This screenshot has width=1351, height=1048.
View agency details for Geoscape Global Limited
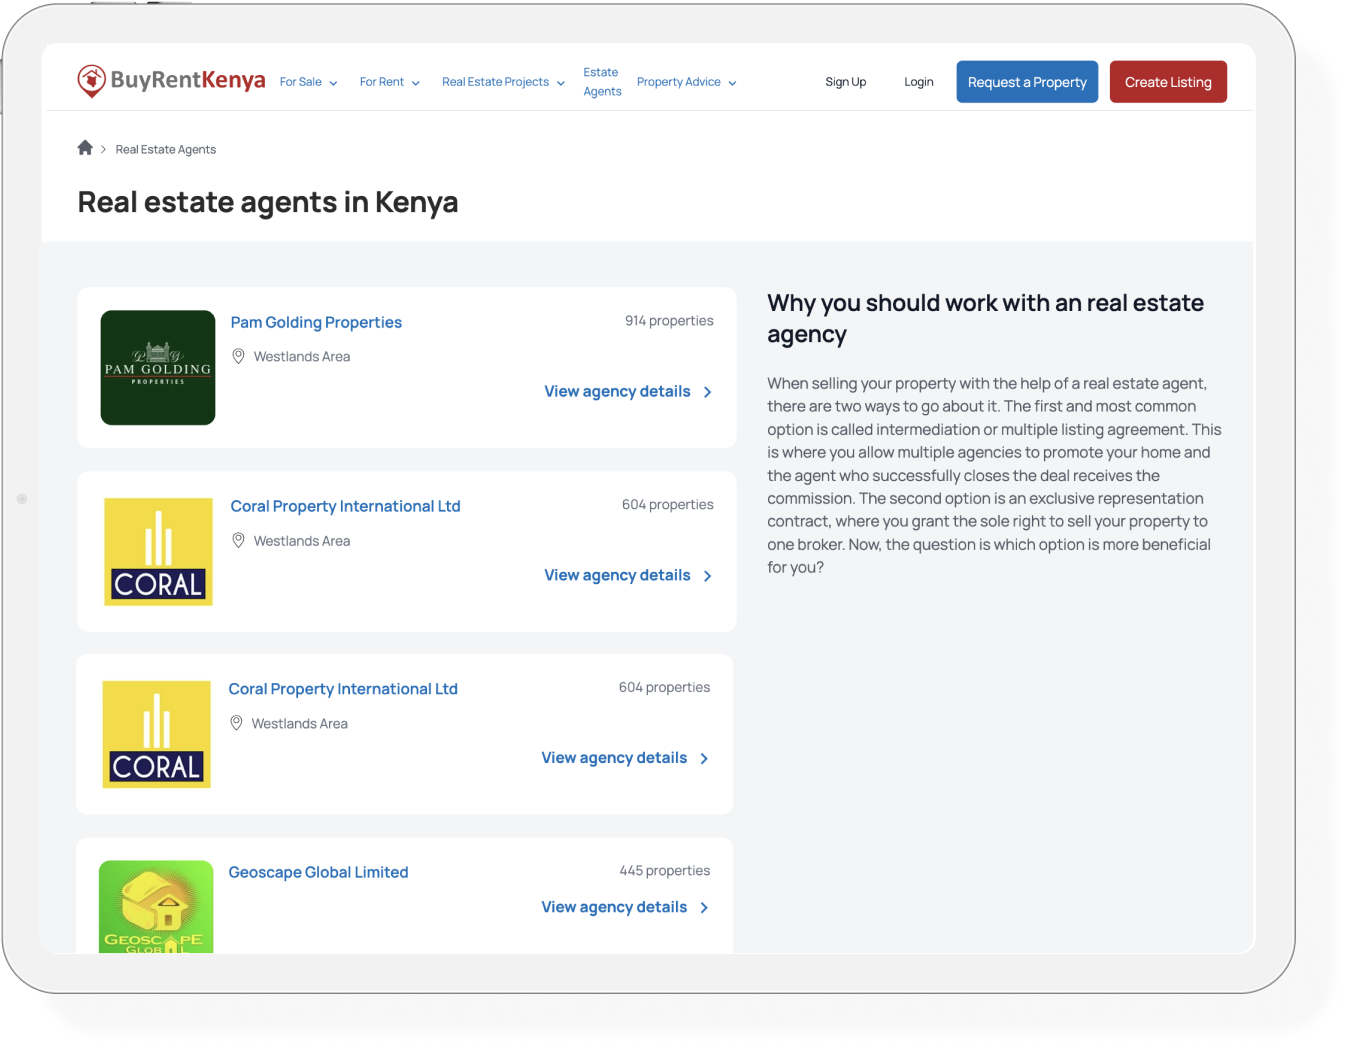[x=614, y=907]
